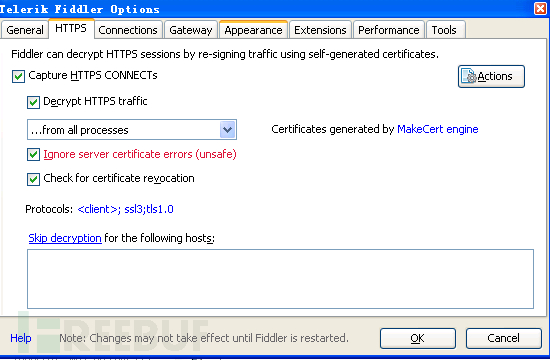Confirm settings with the OK button
The height and width of the screenshot is (360, 550).
point(417,338)
